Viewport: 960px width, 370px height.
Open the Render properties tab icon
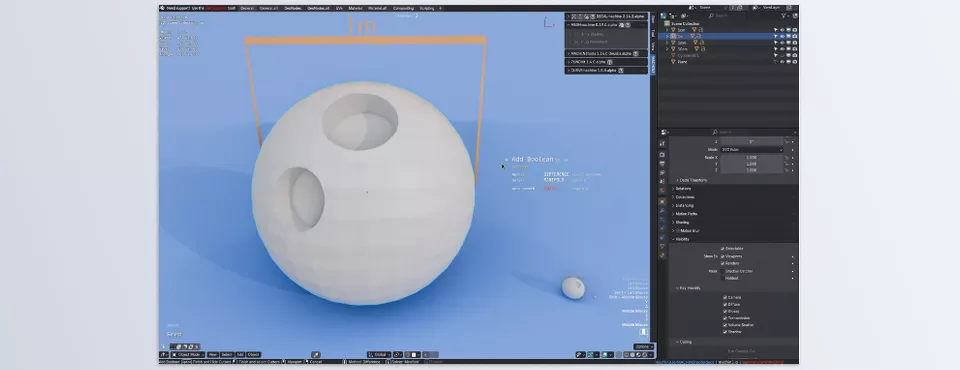[x=662, y=155]
